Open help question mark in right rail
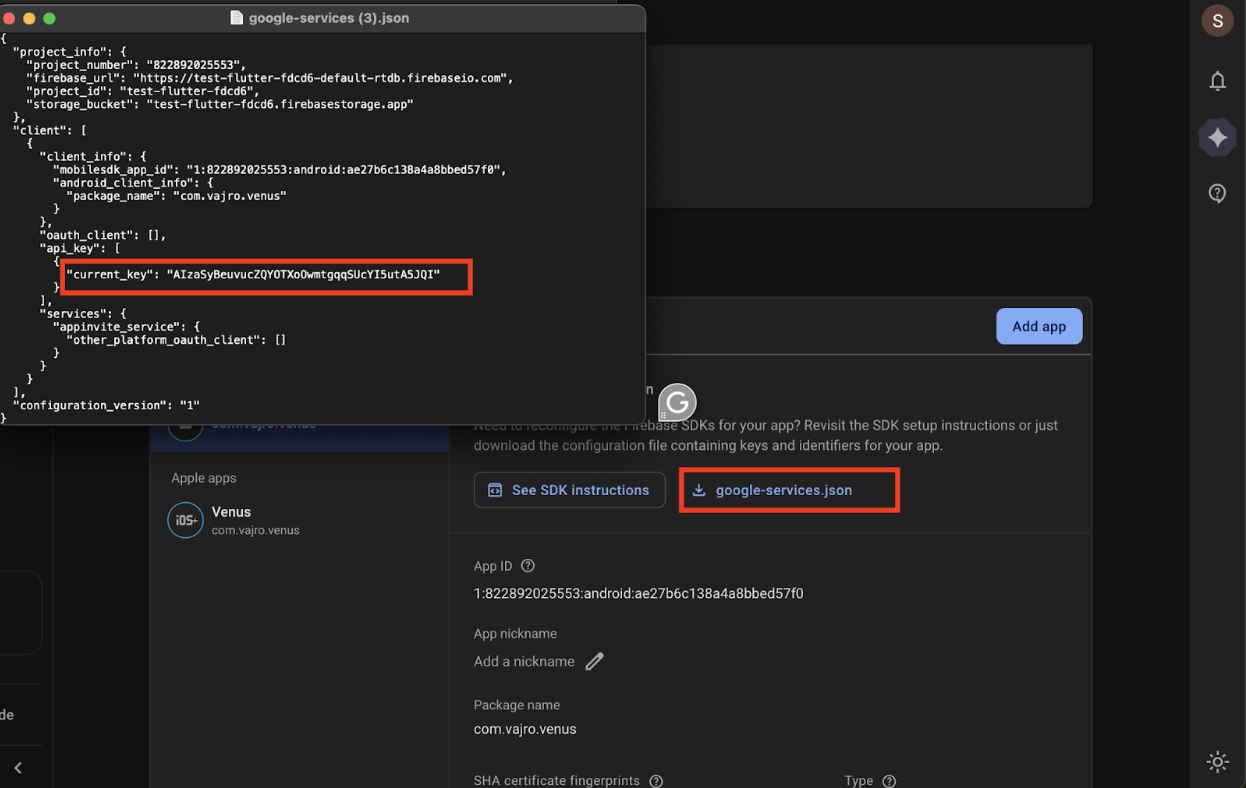 (1217, 193)
